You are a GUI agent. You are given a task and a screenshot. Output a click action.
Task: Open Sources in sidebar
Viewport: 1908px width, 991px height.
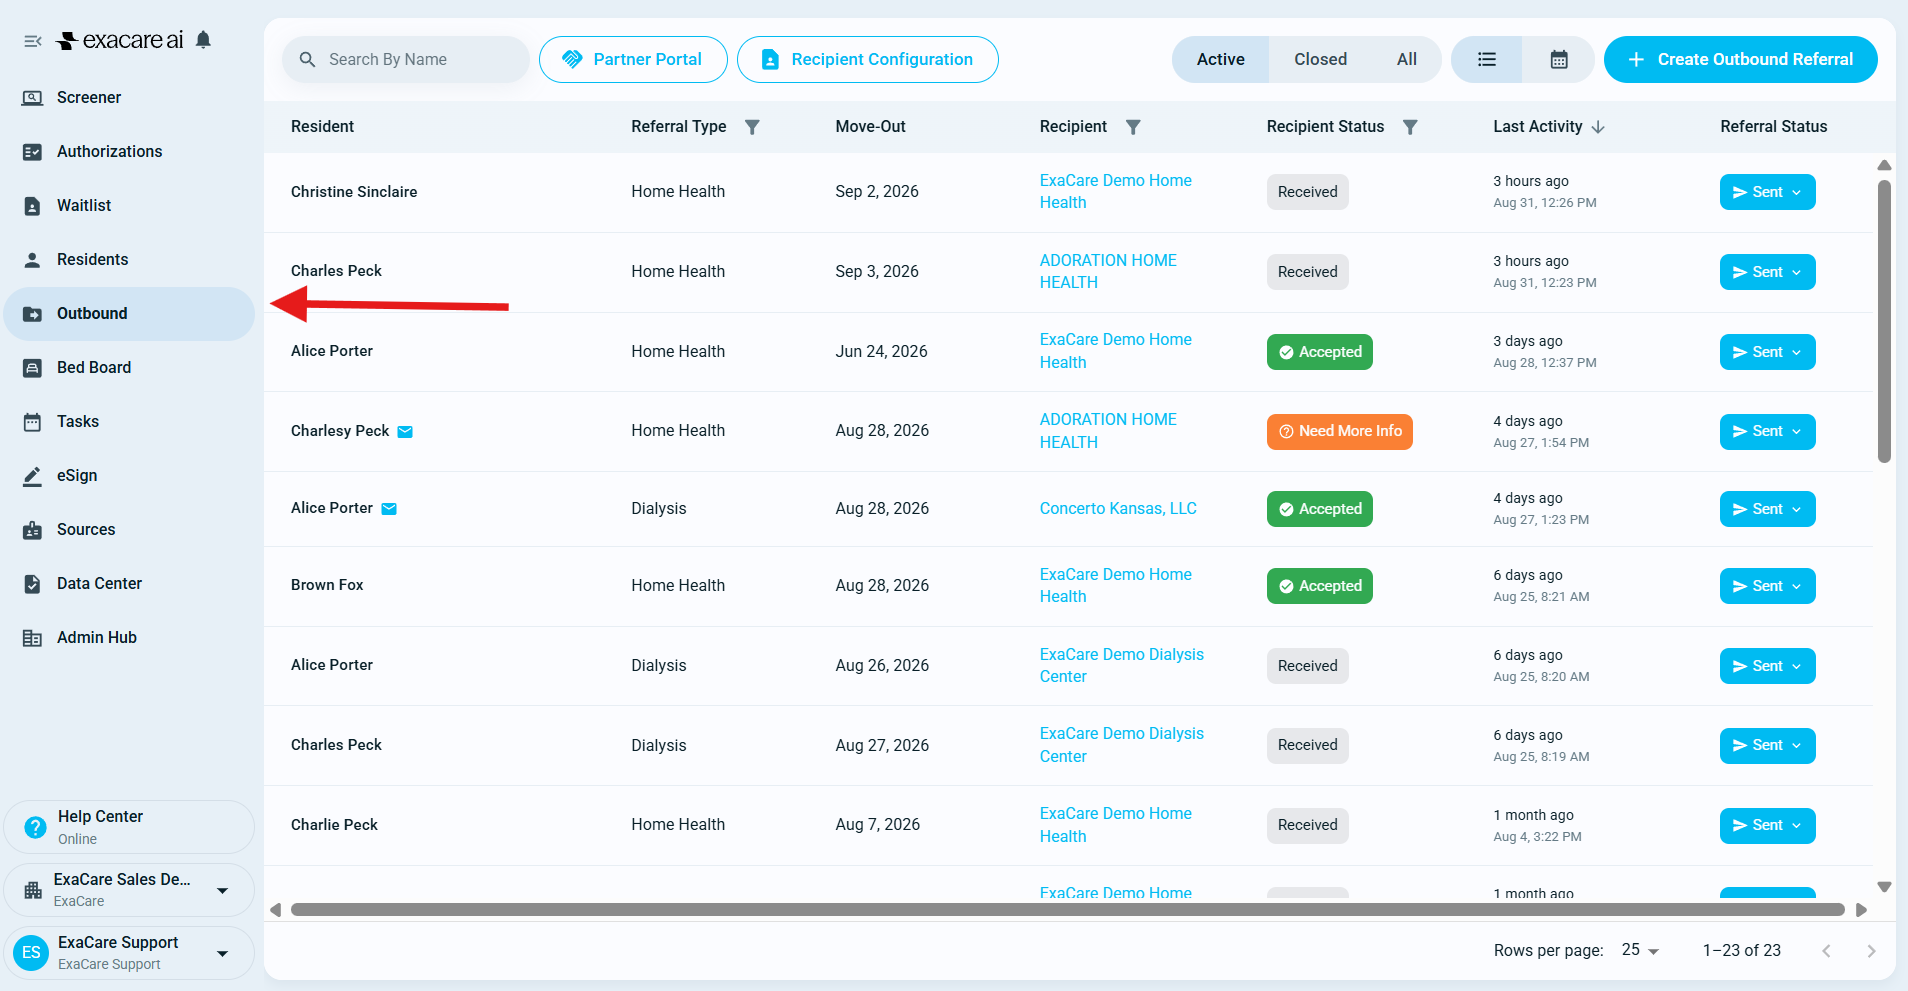click(129, 530)
